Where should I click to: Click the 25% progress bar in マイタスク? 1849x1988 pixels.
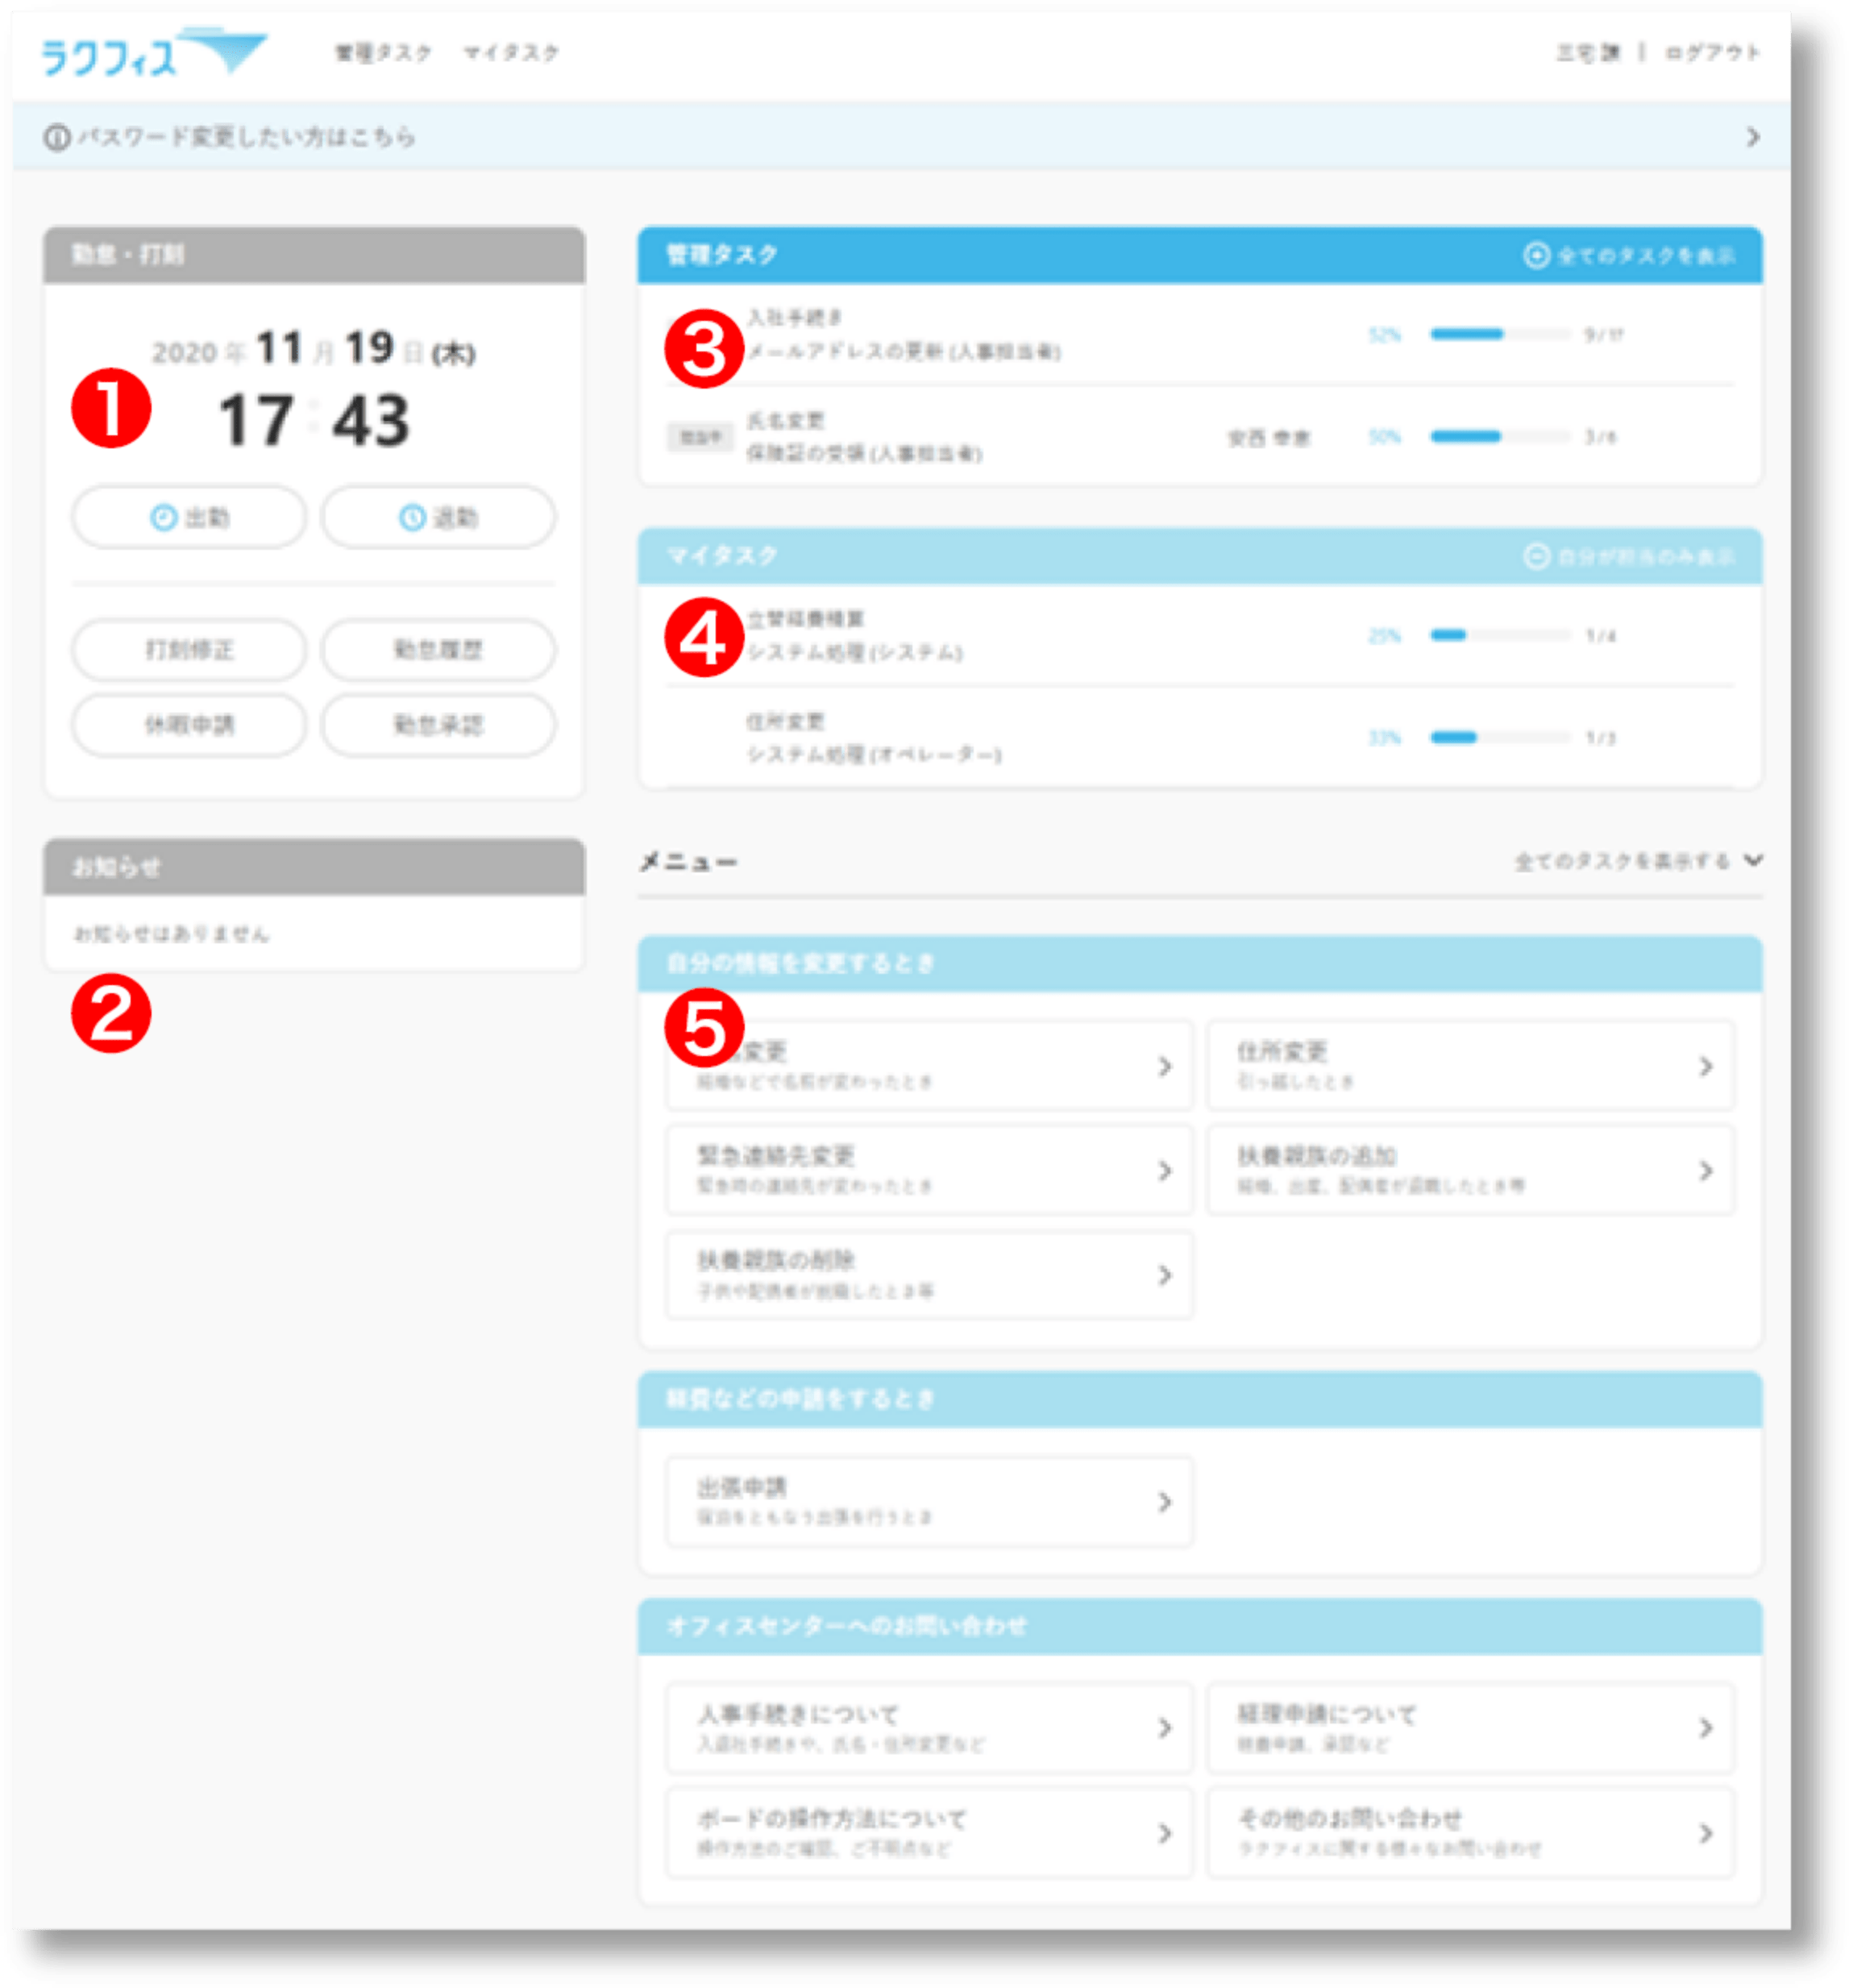[1500, 635]
